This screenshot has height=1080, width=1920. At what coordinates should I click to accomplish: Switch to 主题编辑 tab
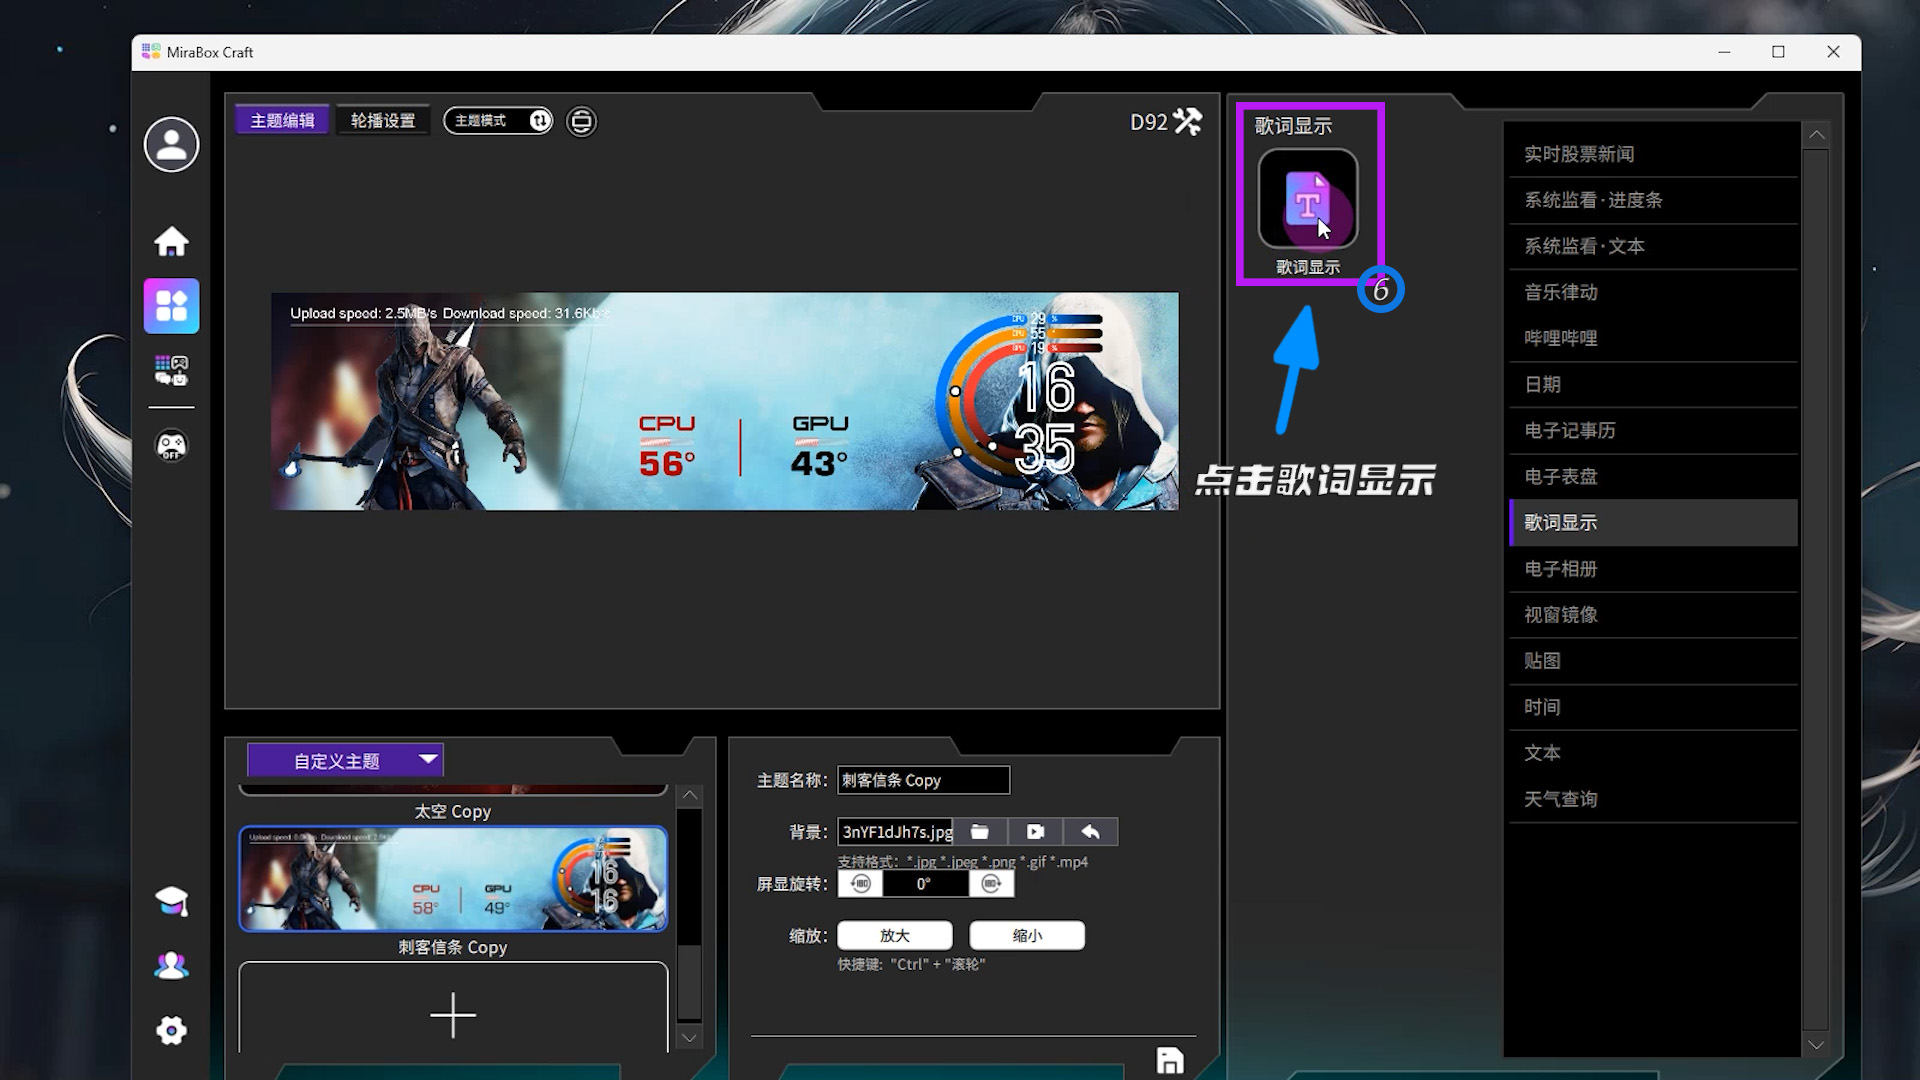(x=282, y=121)
